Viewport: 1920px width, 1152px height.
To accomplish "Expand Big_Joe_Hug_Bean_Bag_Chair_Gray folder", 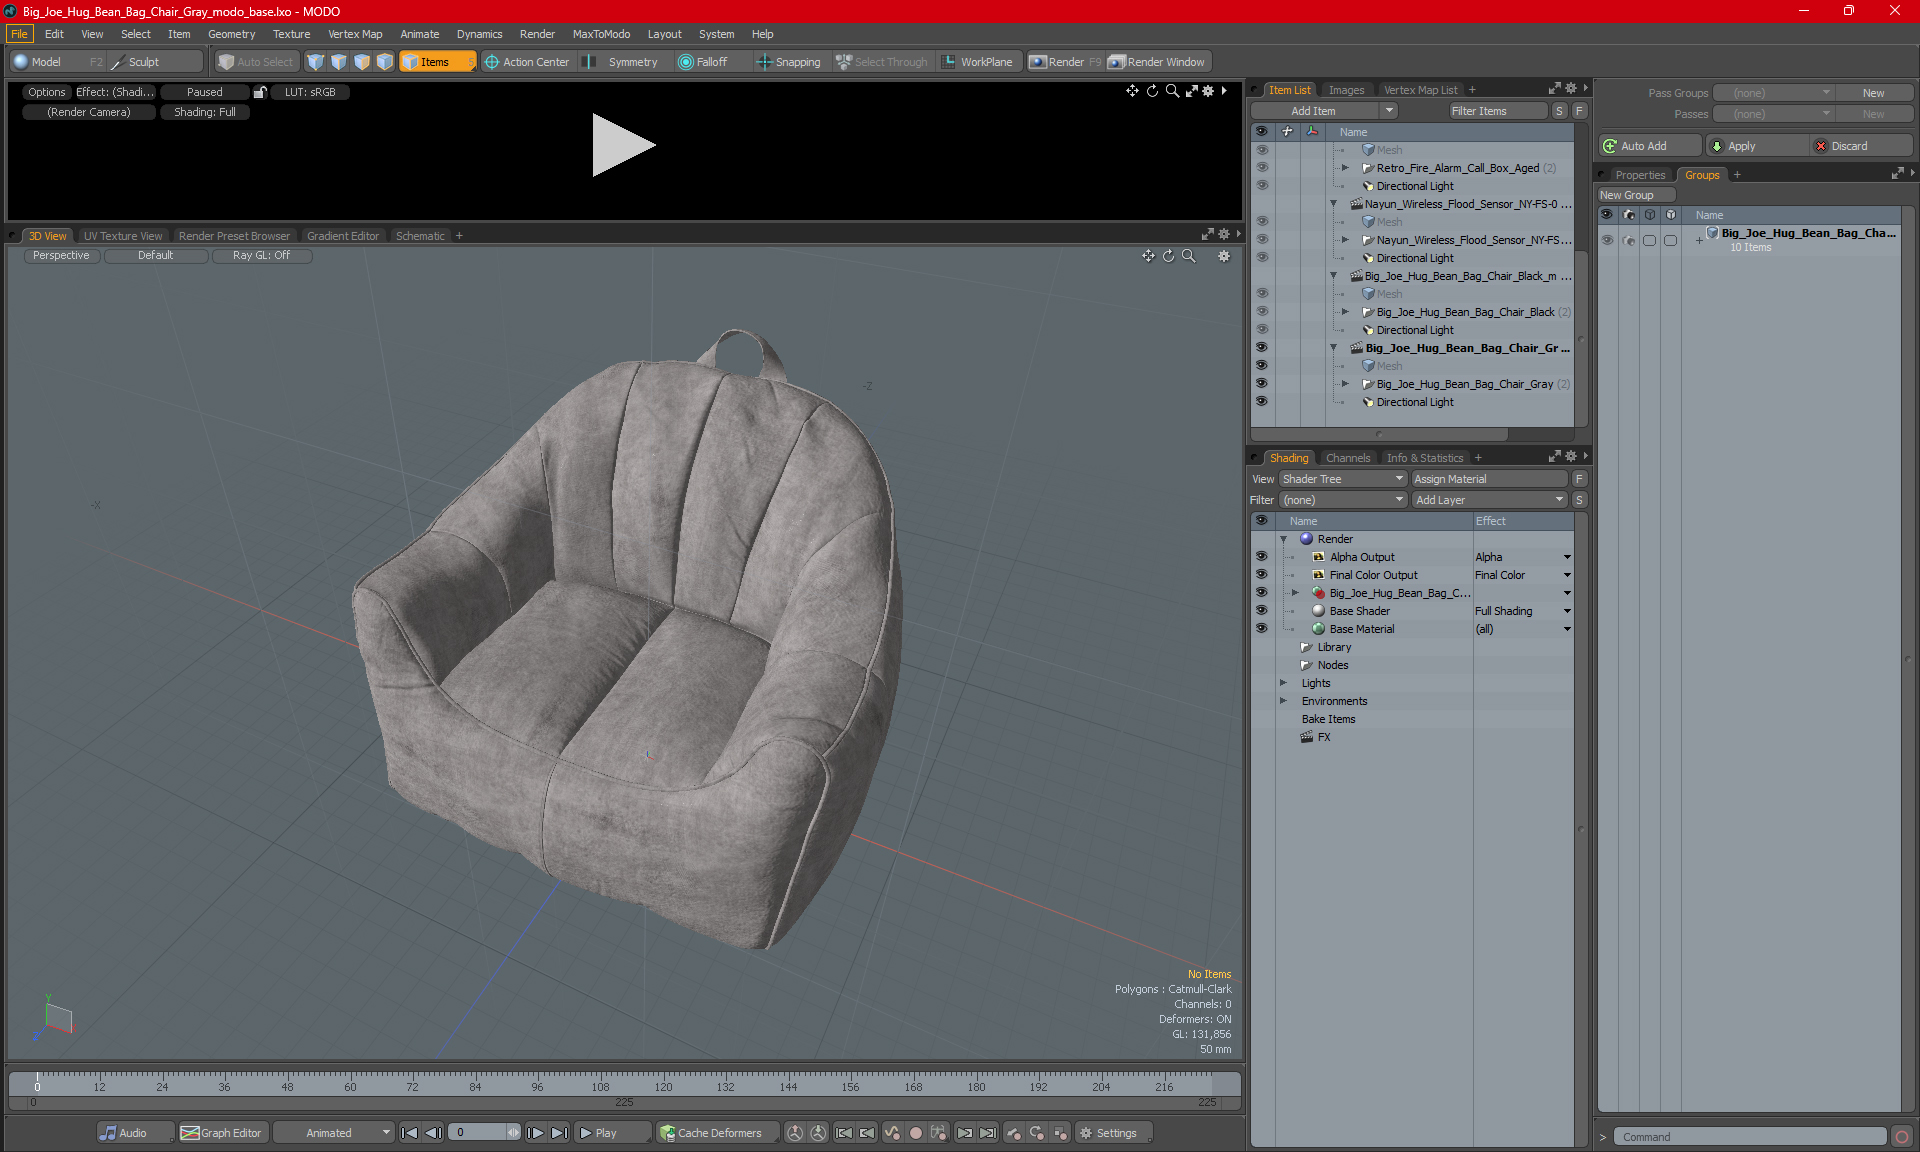I will click(x=1345, y=384).
